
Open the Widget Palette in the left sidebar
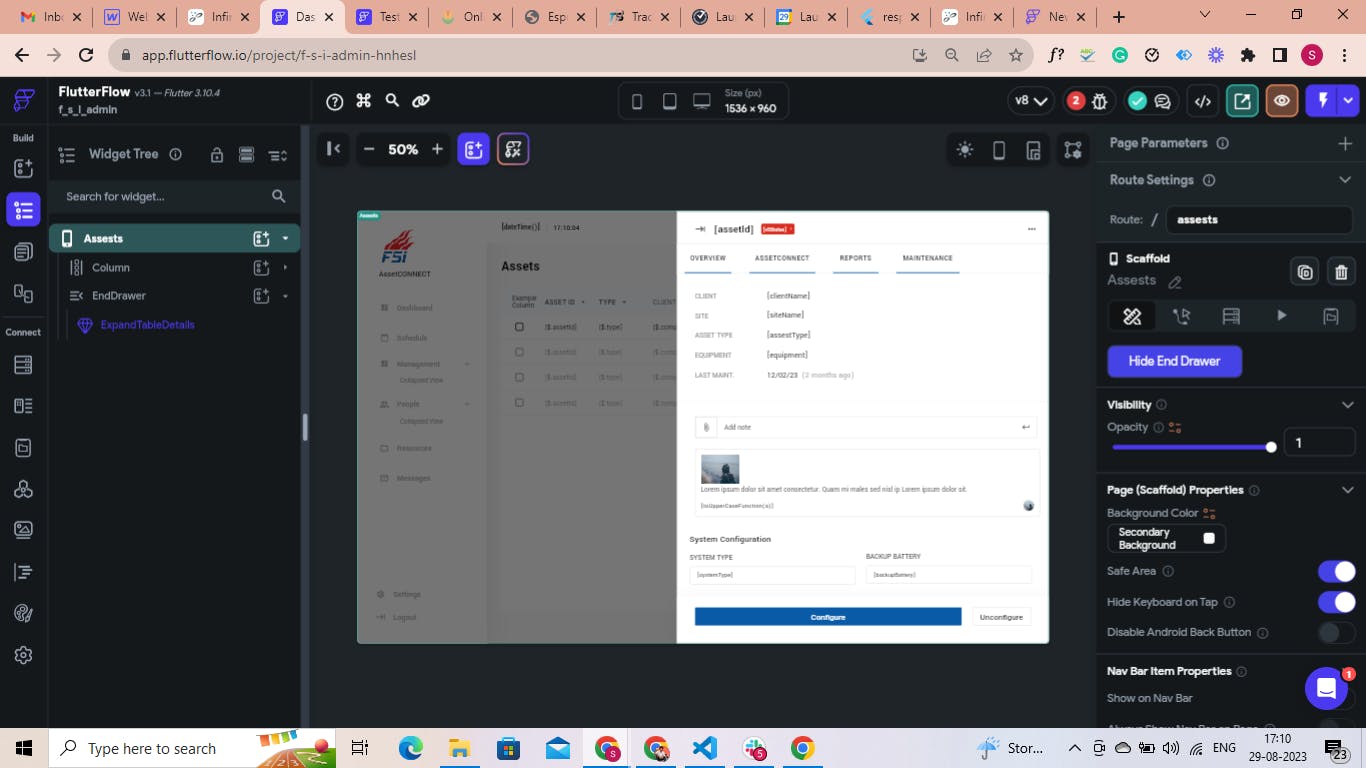(x=23, y=168)
